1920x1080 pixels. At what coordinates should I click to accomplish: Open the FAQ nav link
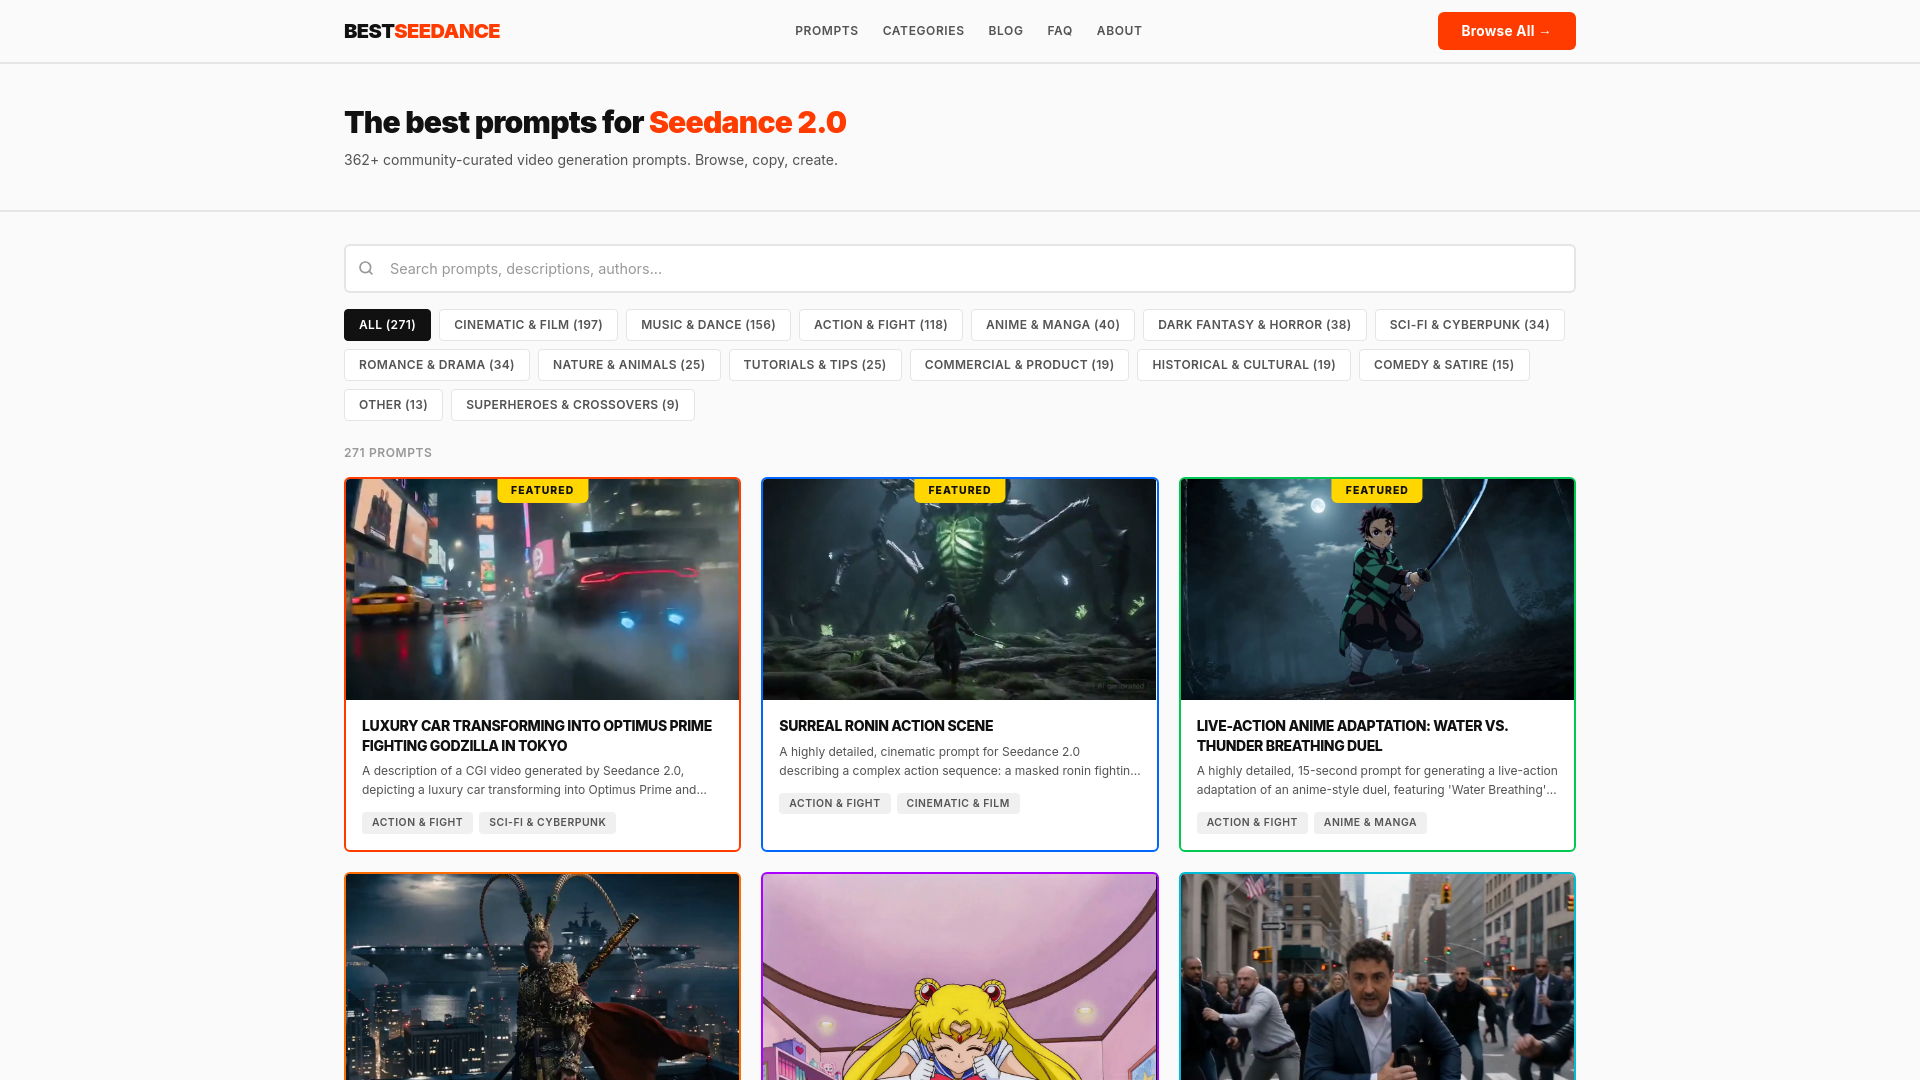pos(1059,31)
